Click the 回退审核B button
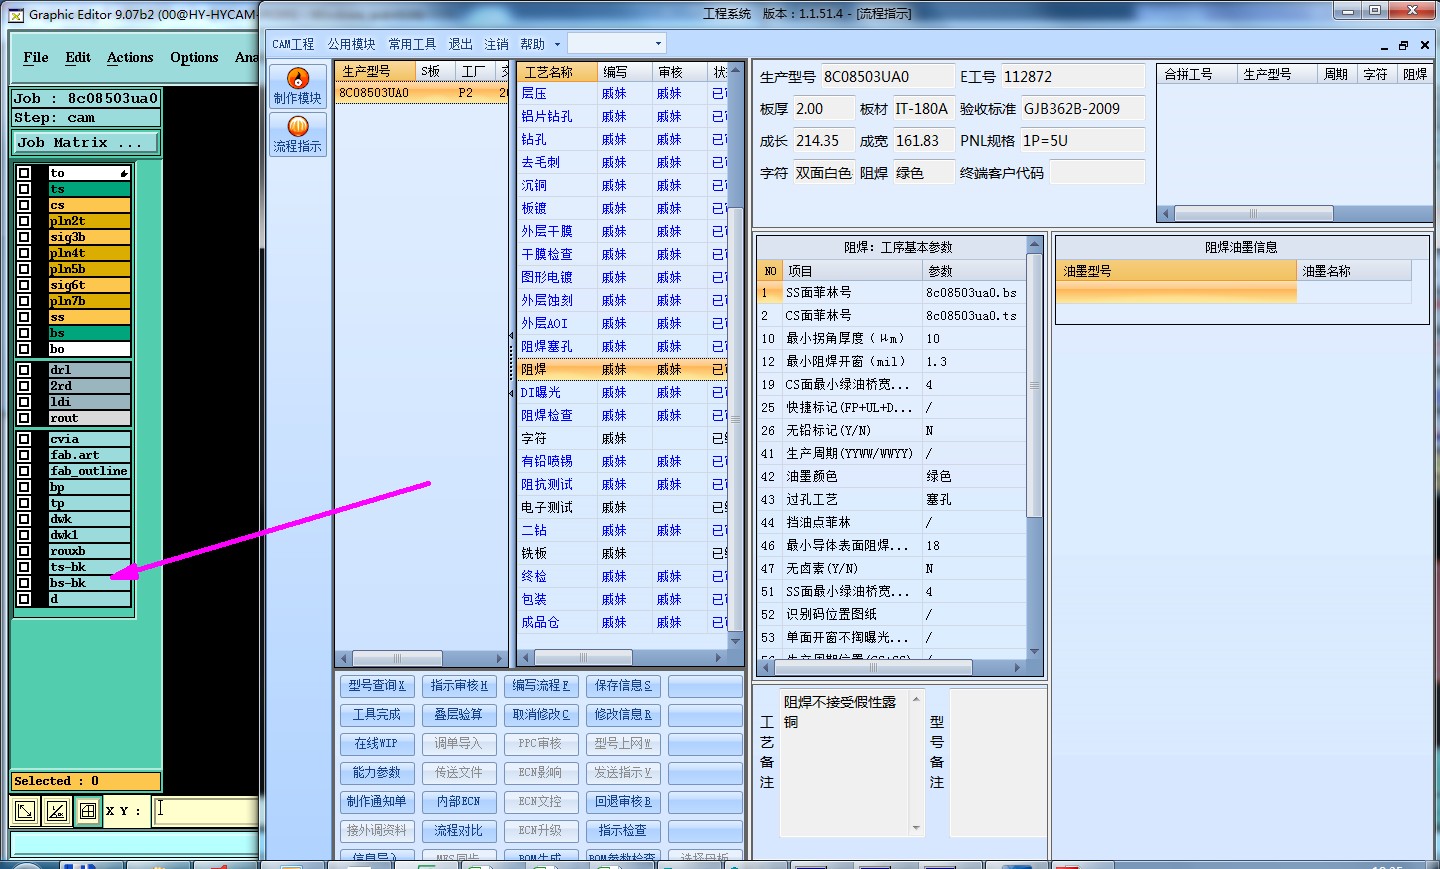The image size is (1440, 869). click(x=623, y=802)
